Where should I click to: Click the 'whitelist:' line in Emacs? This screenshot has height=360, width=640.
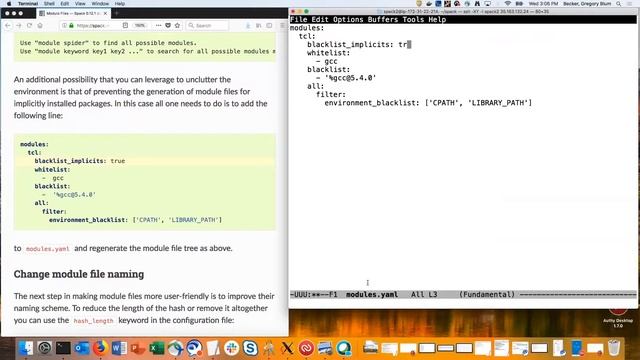click(329, 53)
